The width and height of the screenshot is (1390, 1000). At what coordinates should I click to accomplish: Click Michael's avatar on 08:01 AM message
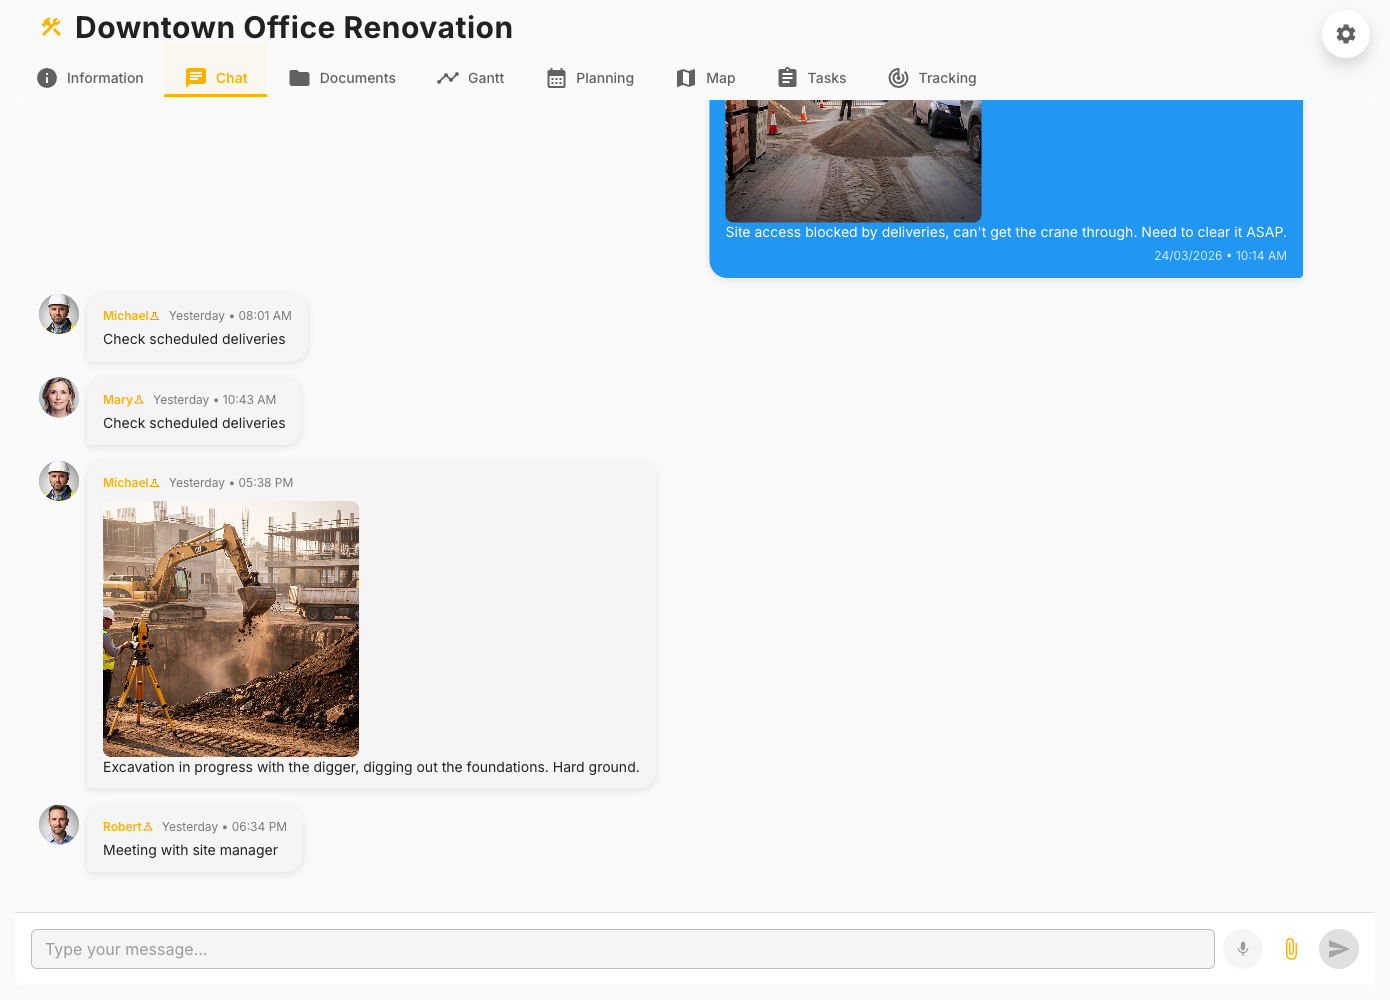(59, 314)
